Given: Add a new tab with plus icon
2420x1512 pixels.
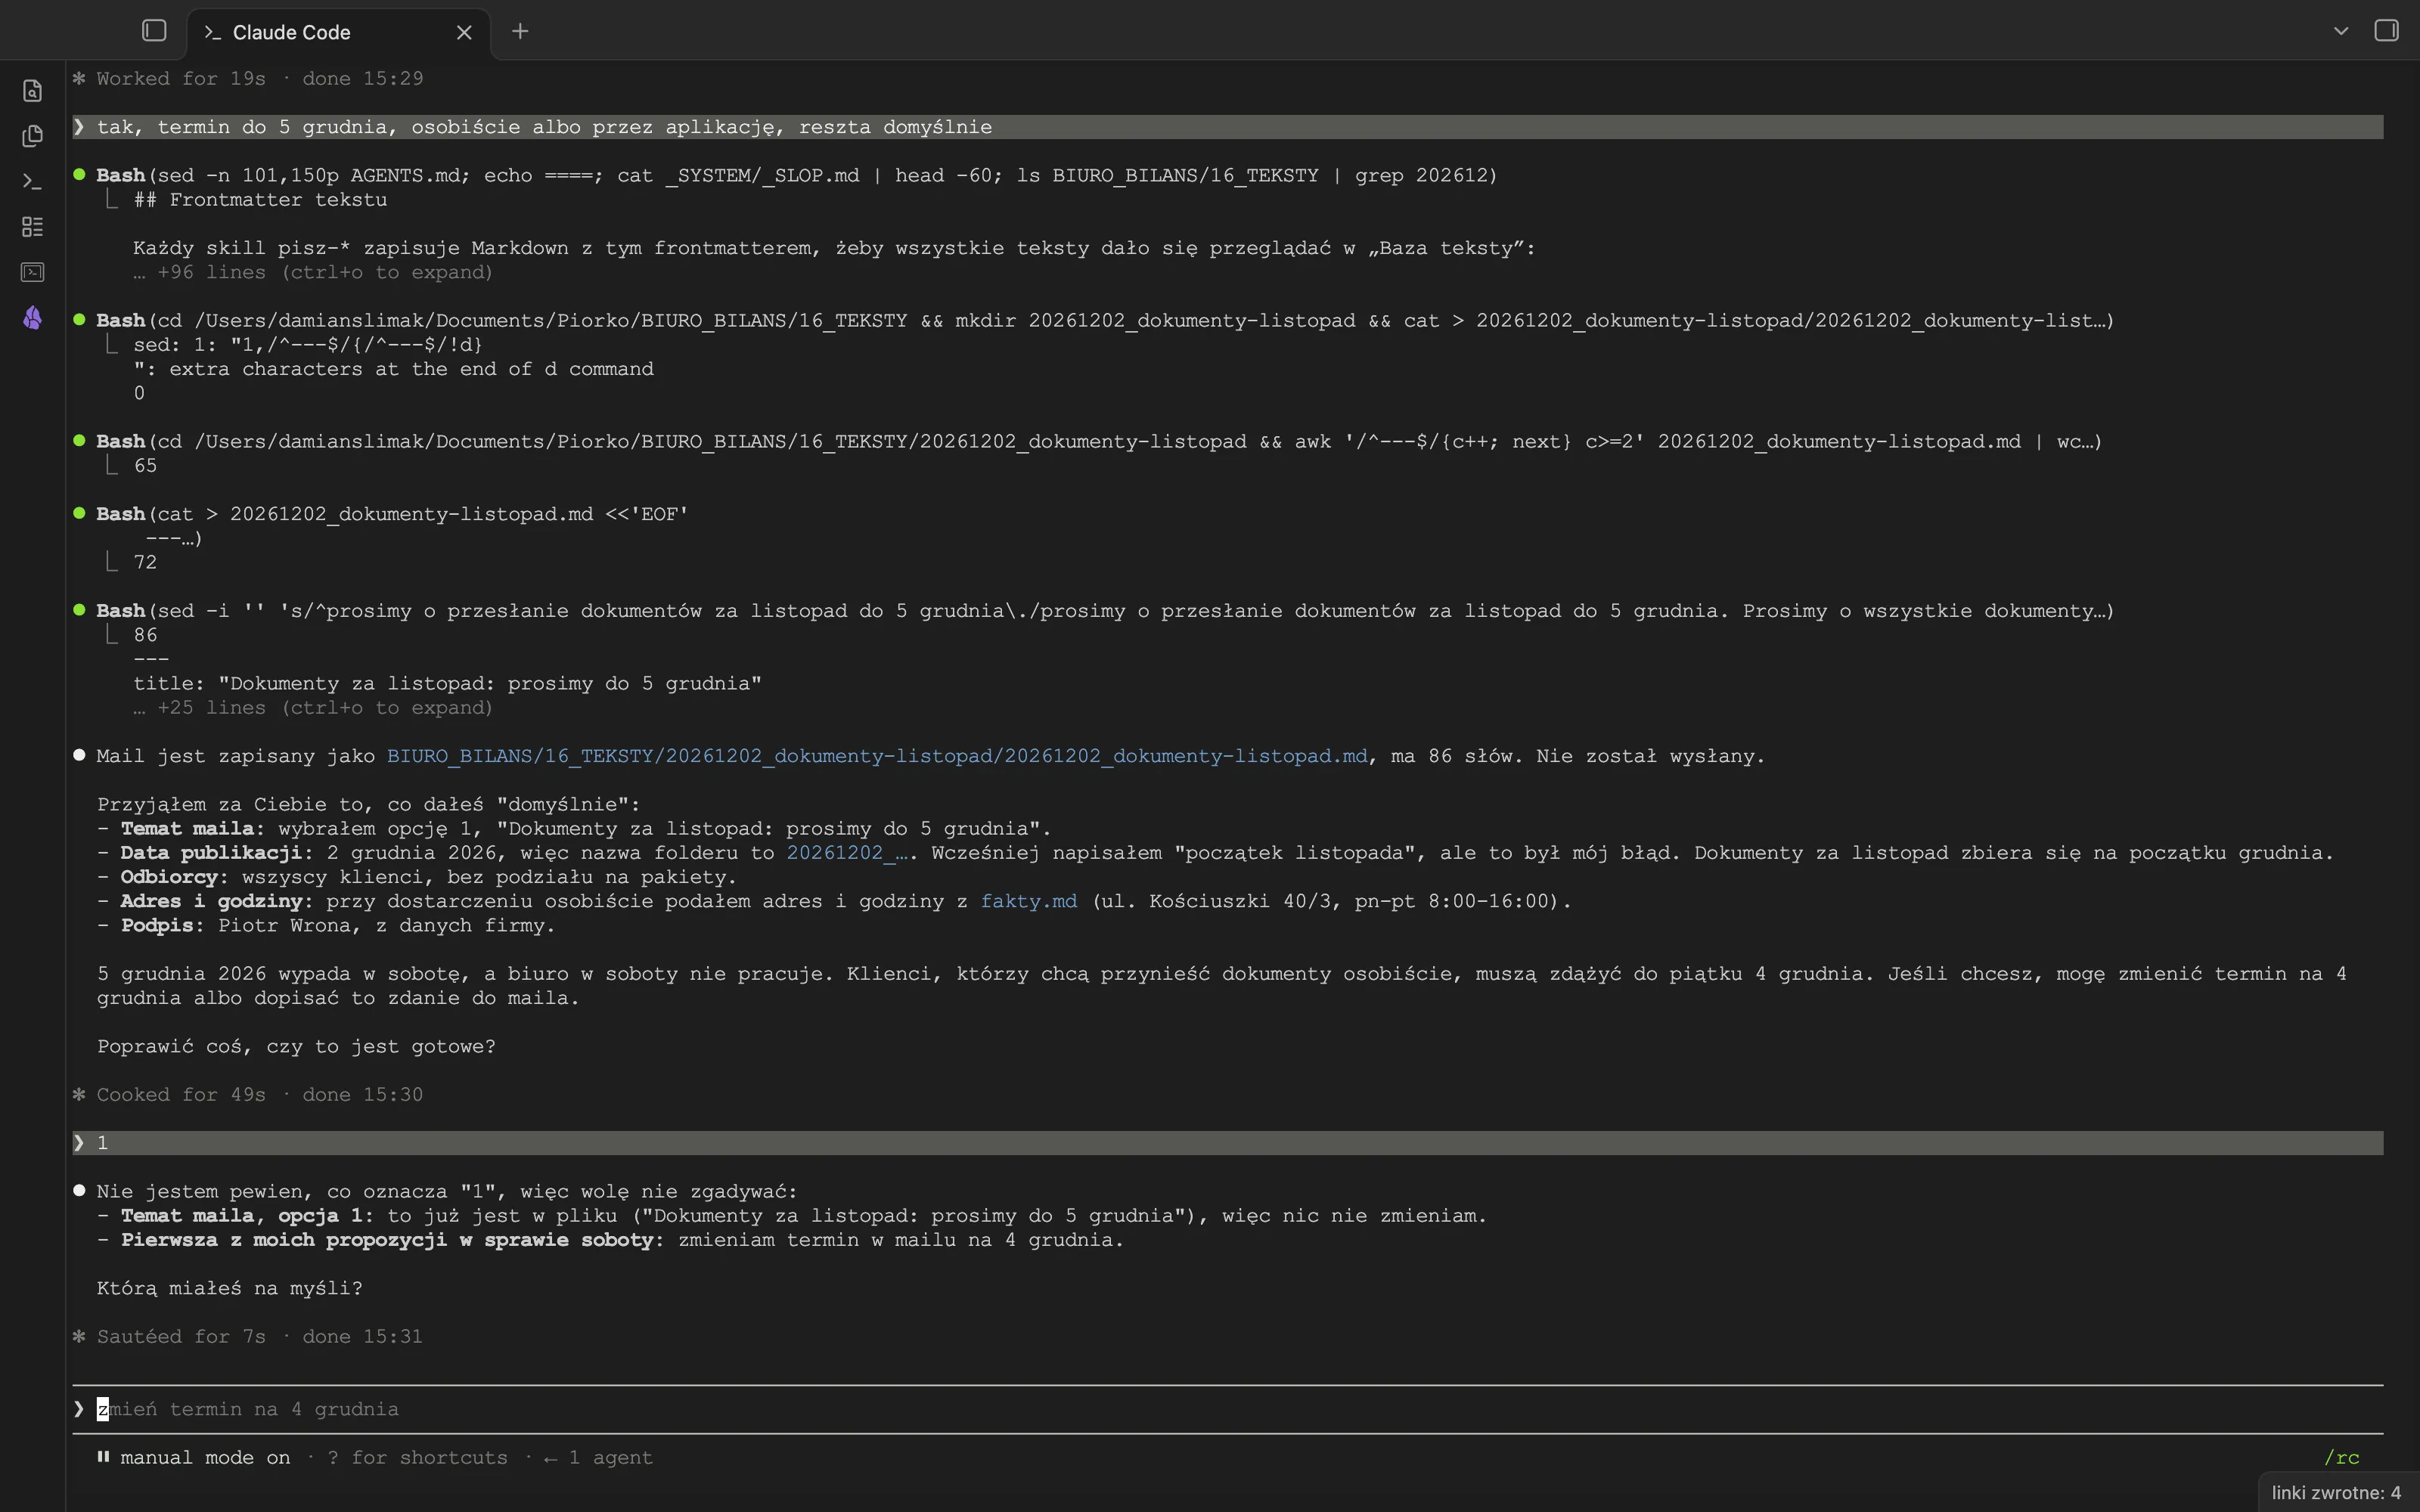Looking at the screenshot, I should click(x=520, y=32).
